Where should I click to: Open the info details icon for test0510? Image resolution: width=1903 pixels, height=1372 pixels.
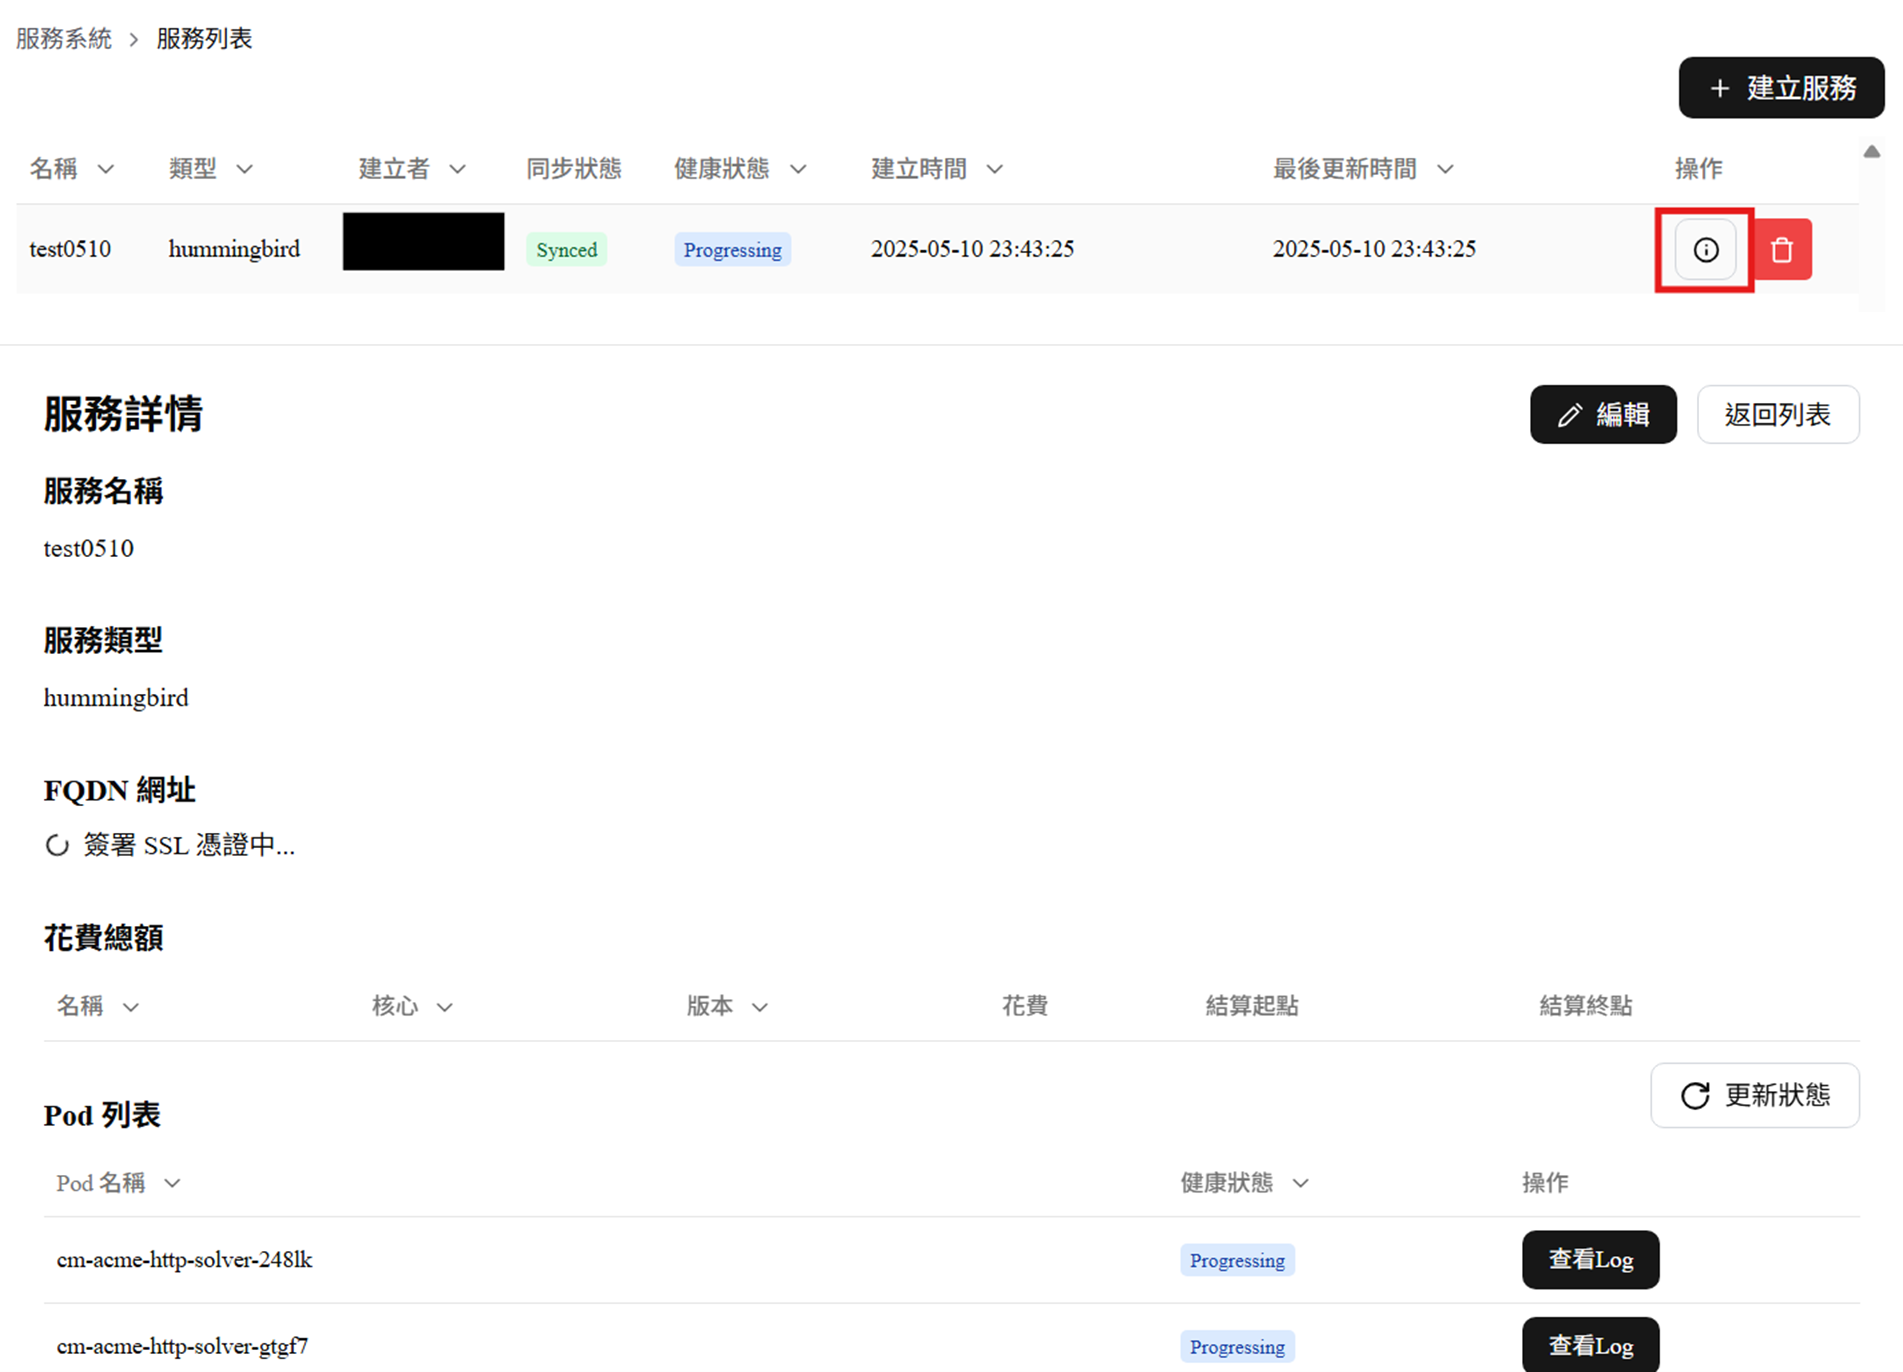1705,250
